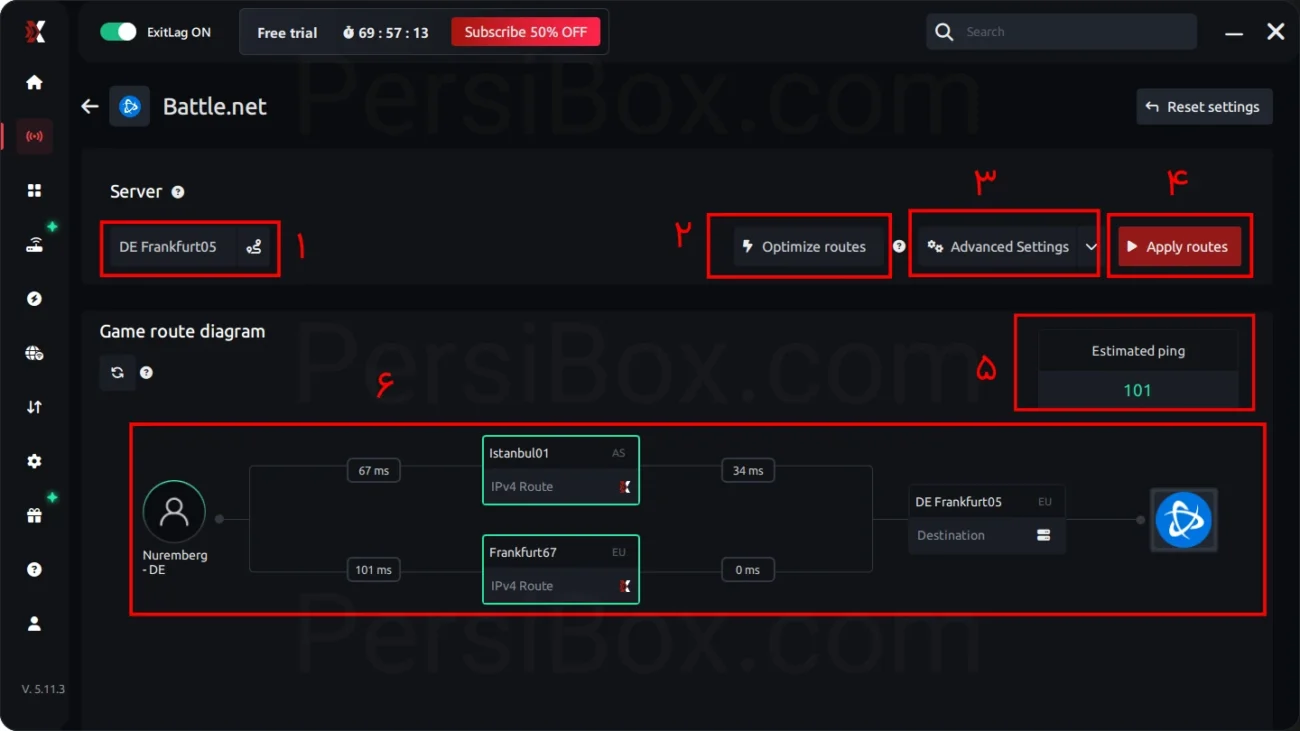Click the help icon next to Server
The width and height of the screenshot is (1300, 731).
click(x=178, y=192)
